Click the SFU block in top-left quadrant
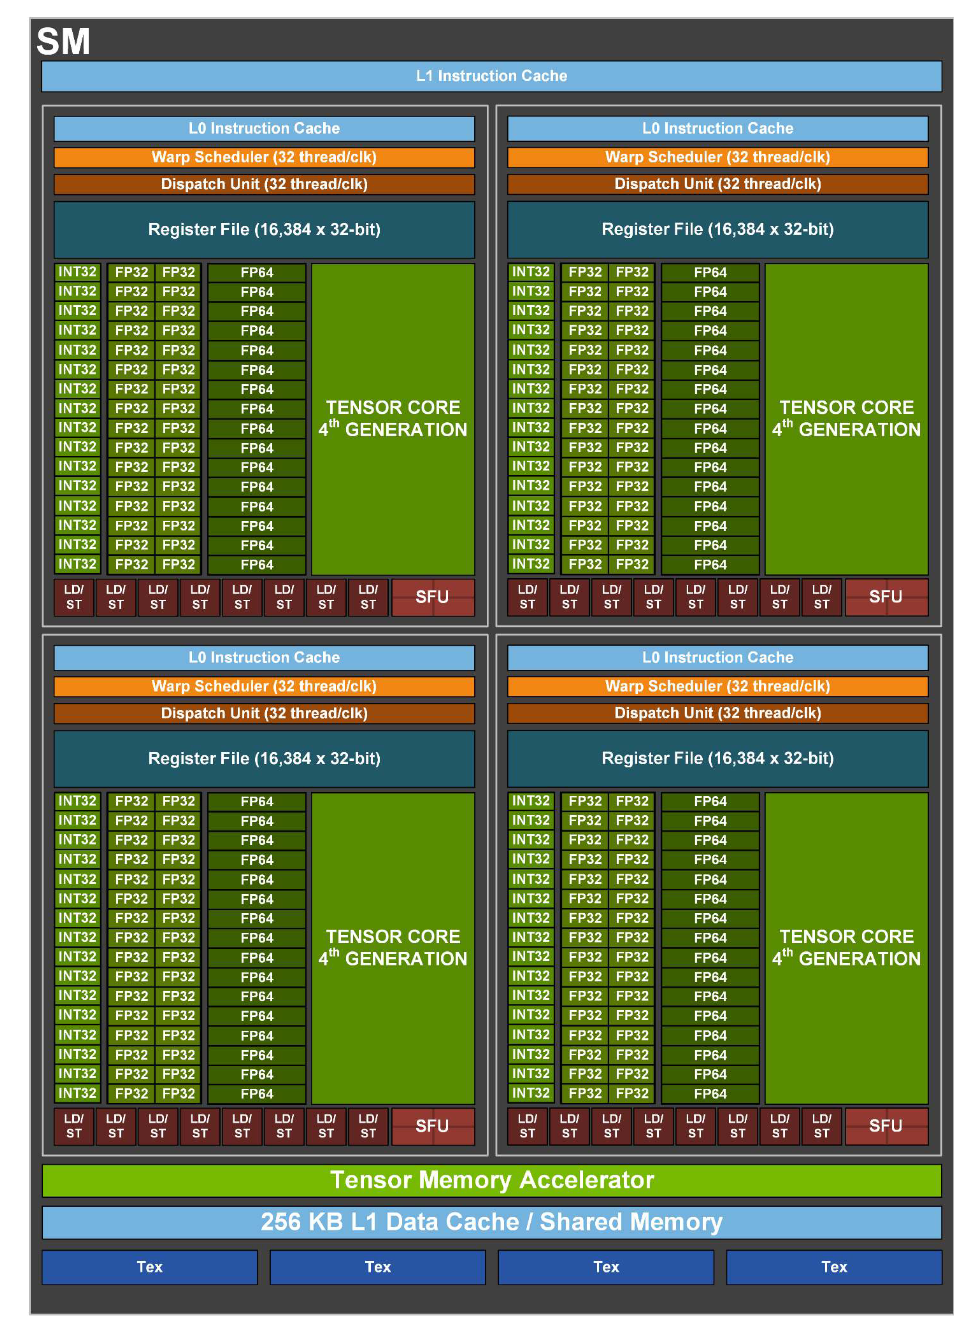The image size is (954, 1330). [432, 597]
